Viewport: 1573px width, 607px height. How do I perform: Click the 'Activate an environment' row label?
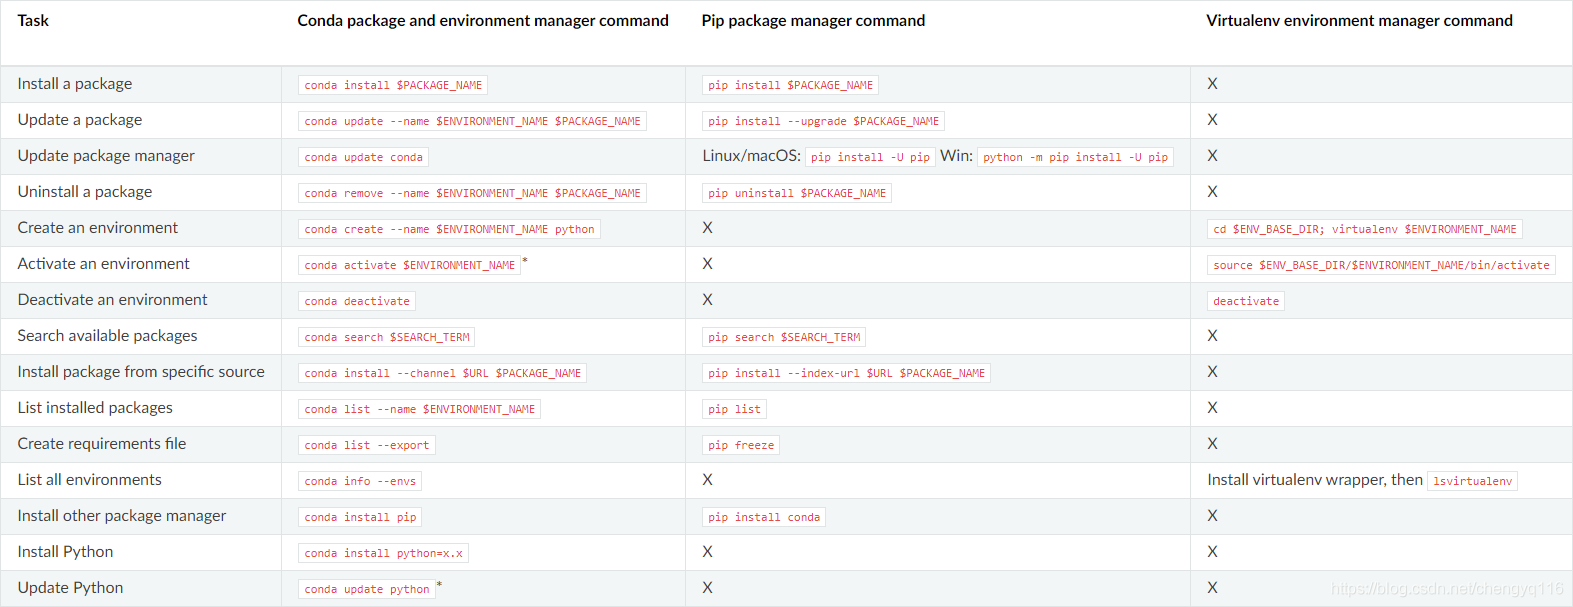[104, 264]
